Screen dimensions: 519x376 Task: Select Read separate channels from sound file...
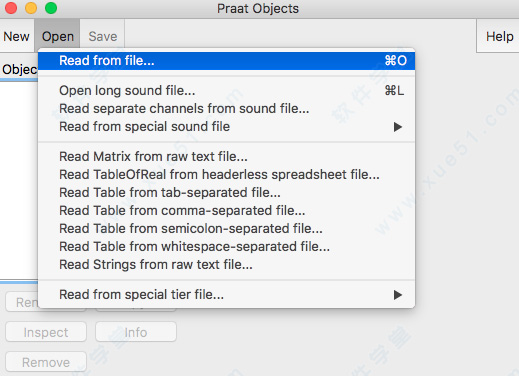(x=227, y=108)
